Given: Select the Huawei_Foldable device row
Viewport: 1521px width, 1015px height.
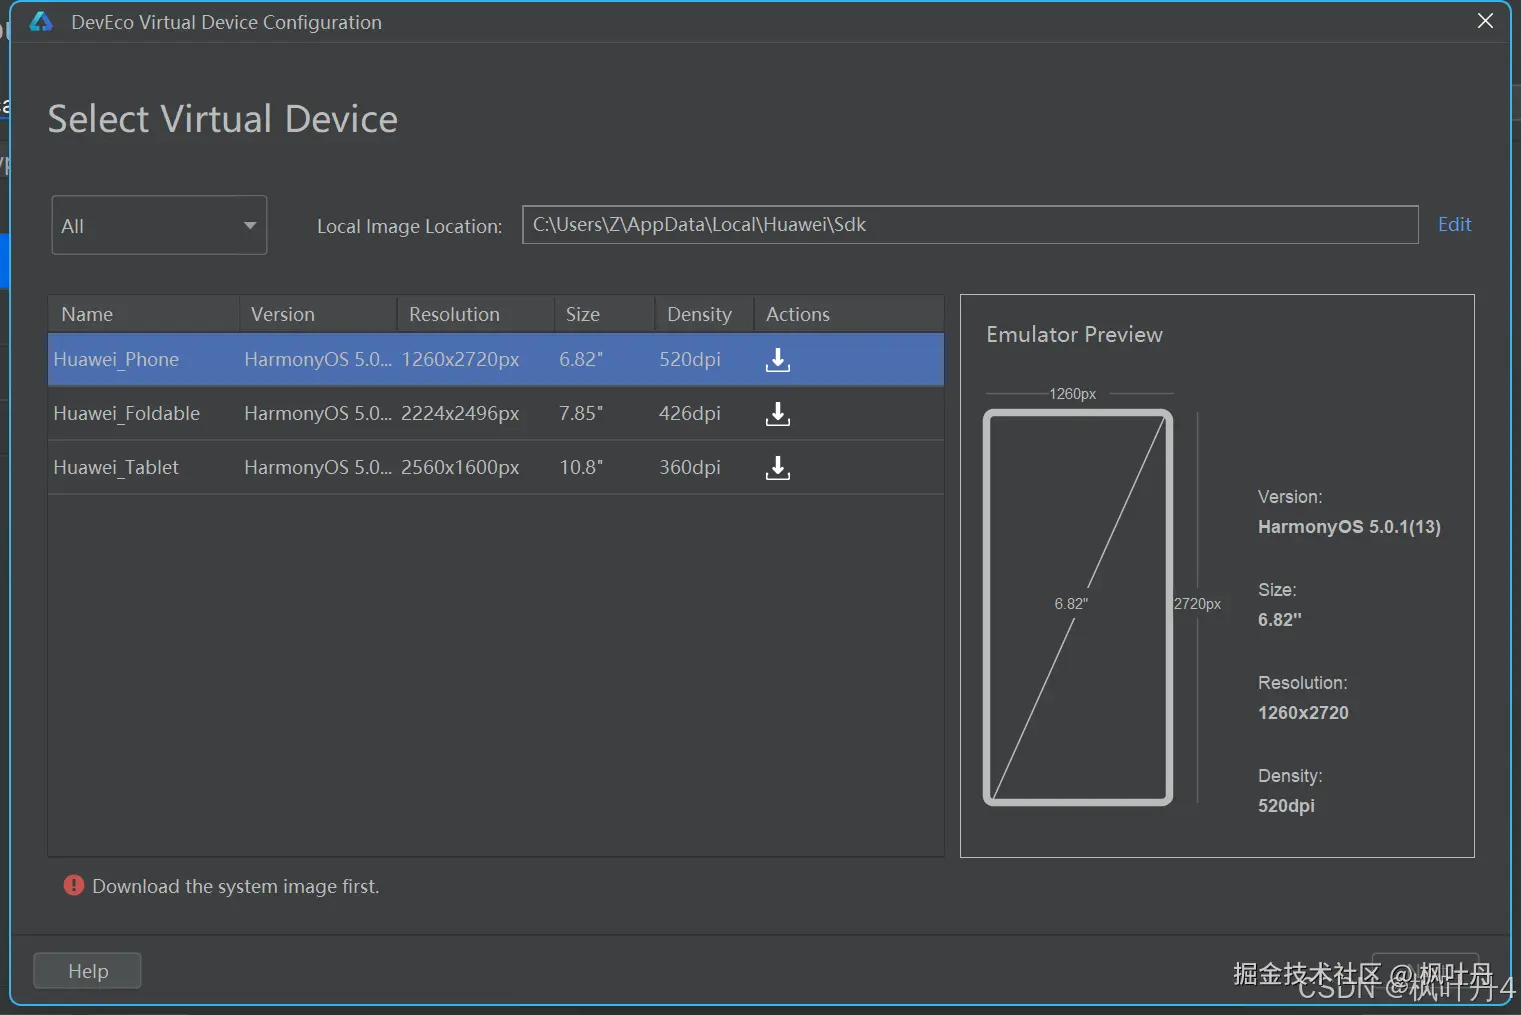Looking at the screenshot, I should pyautogui.click(x=127, y=414).
